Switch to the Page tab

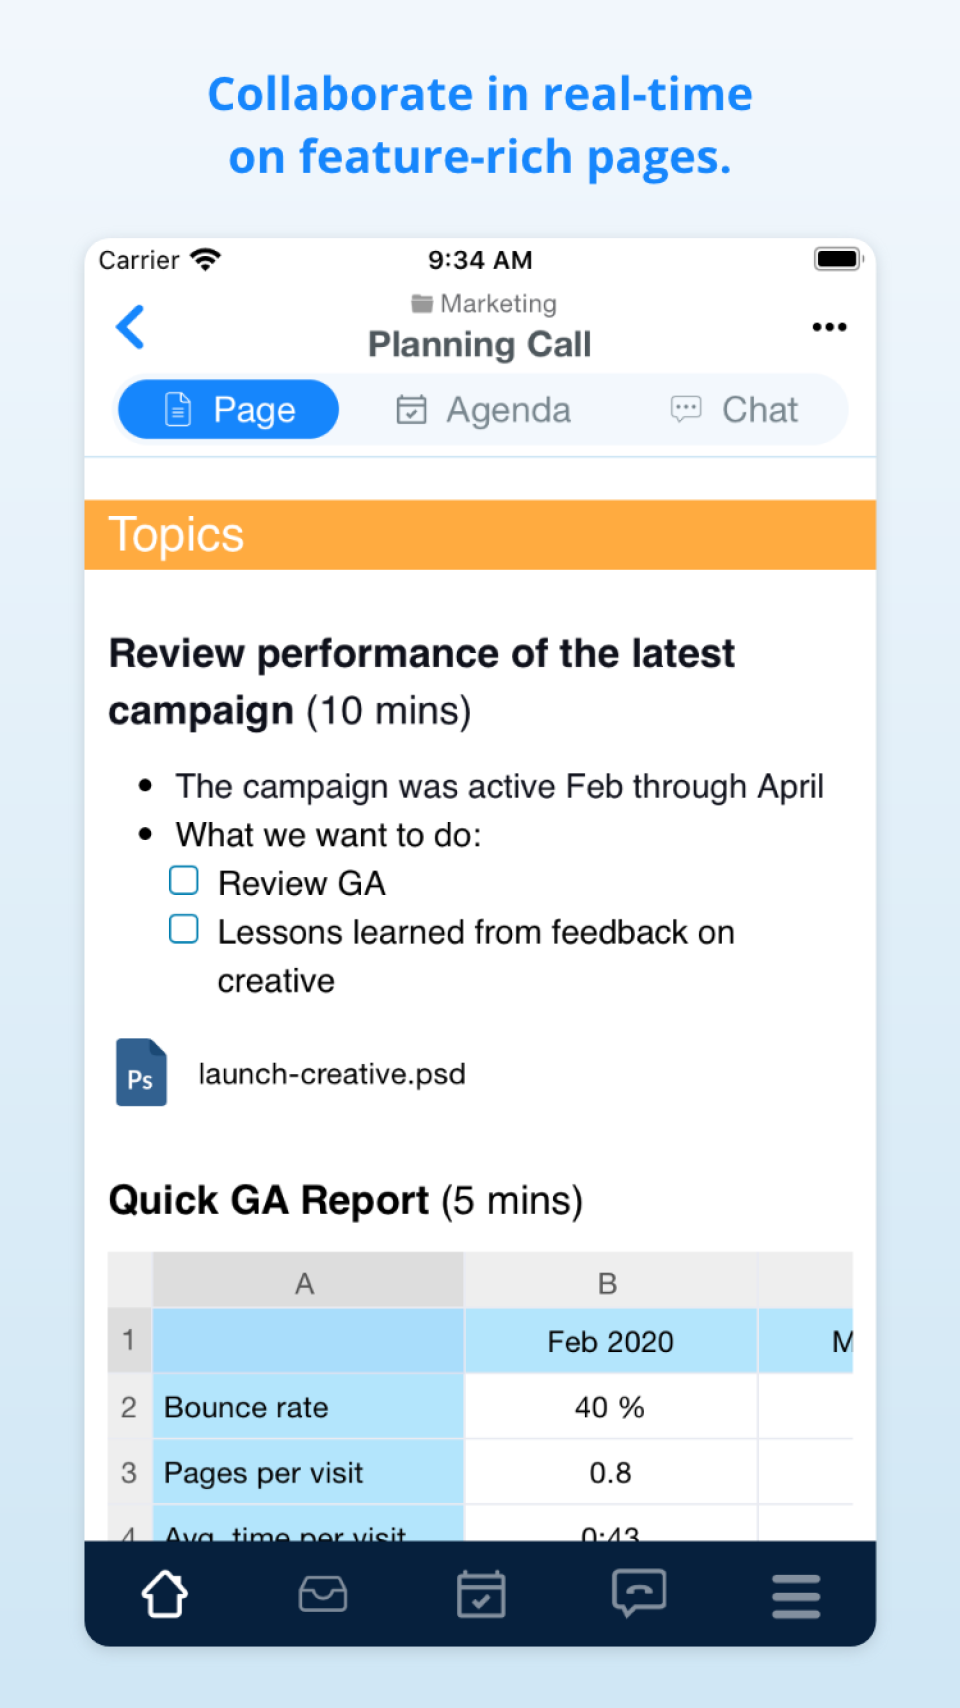click(x=229, y=409)
